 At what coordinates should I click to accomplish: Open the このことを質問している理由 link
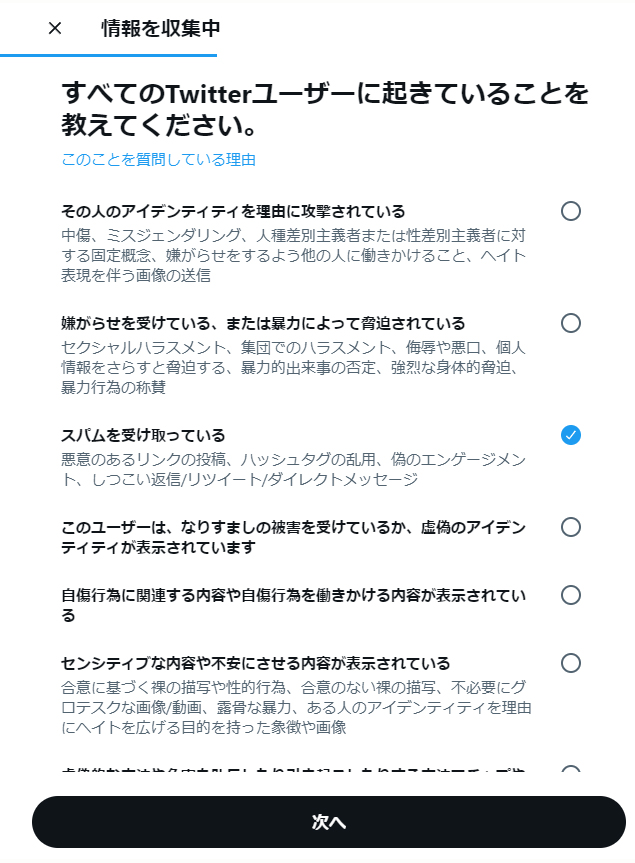click(159, 159)
